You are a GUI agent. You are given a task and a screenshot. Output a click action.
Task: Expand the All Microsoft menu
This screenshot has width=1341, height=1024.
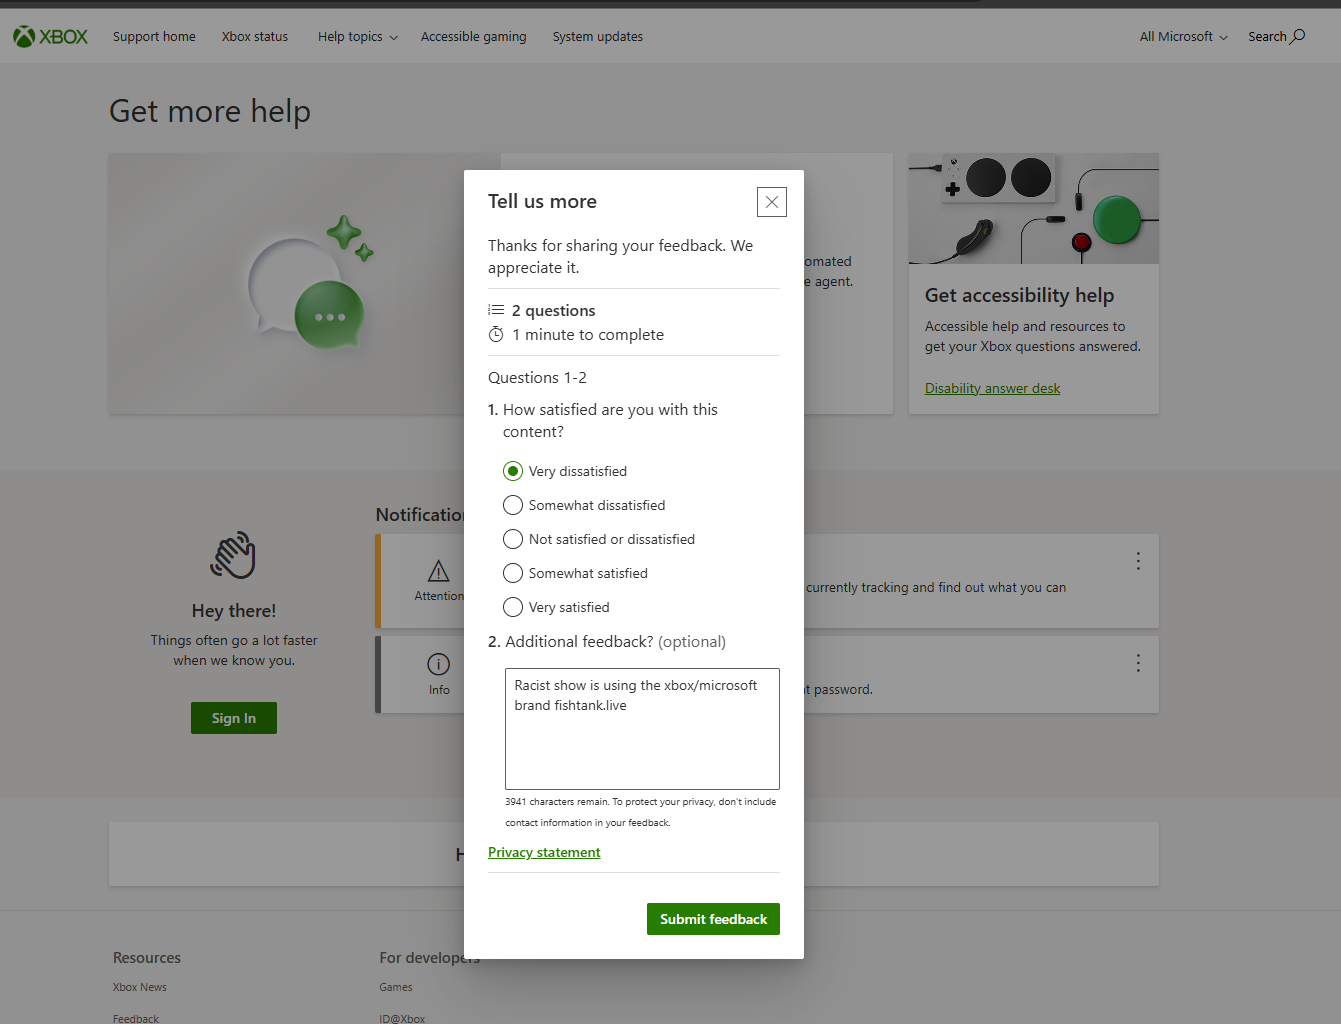click(x=1184, y=37)
